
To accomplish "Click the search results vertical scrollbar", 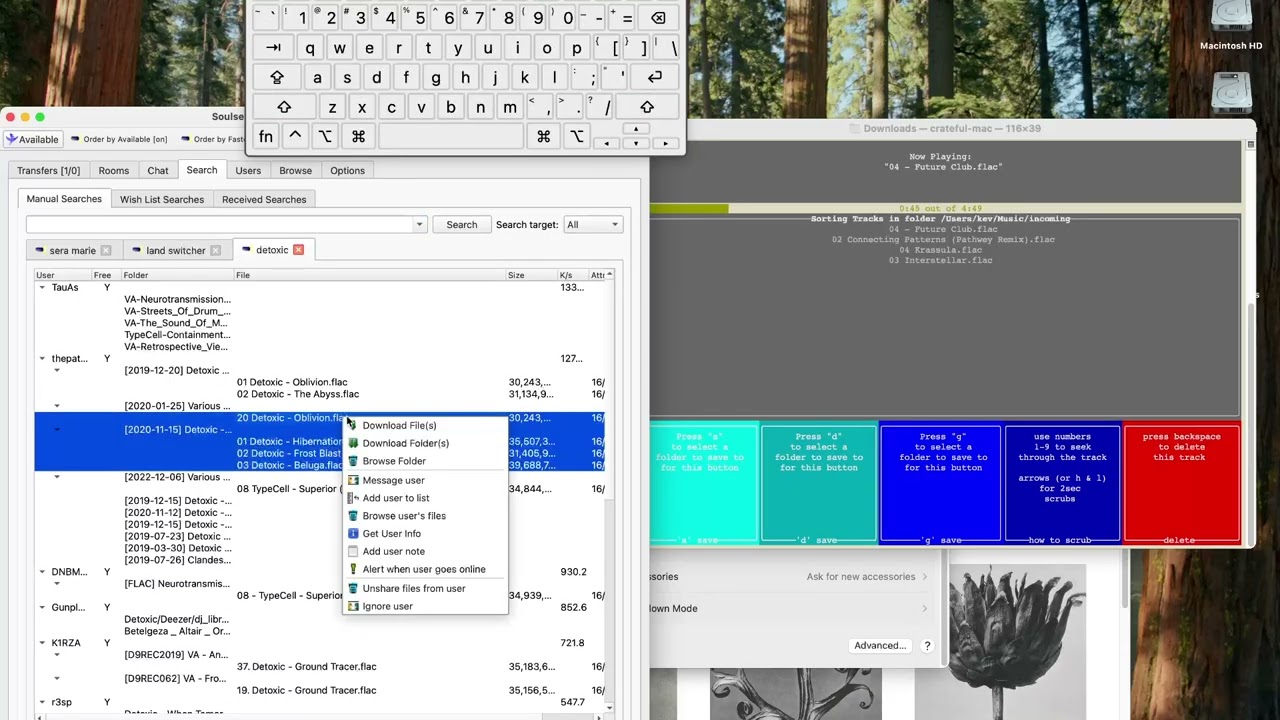I will tap(610, 490).
